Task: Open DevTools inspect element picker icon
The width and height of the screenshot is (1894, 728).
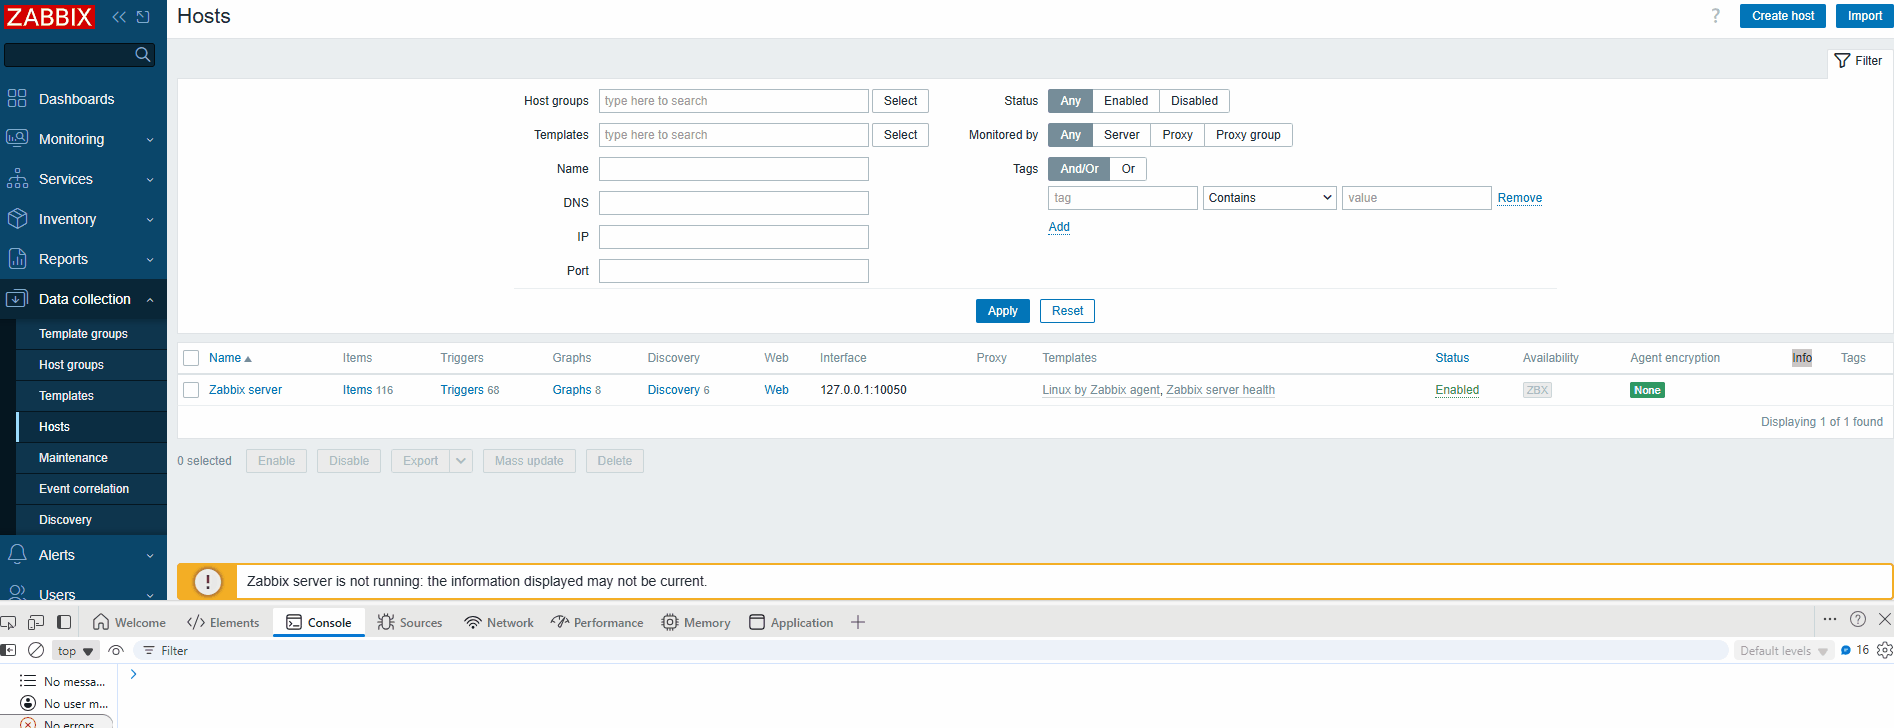Action: (9, 622)
